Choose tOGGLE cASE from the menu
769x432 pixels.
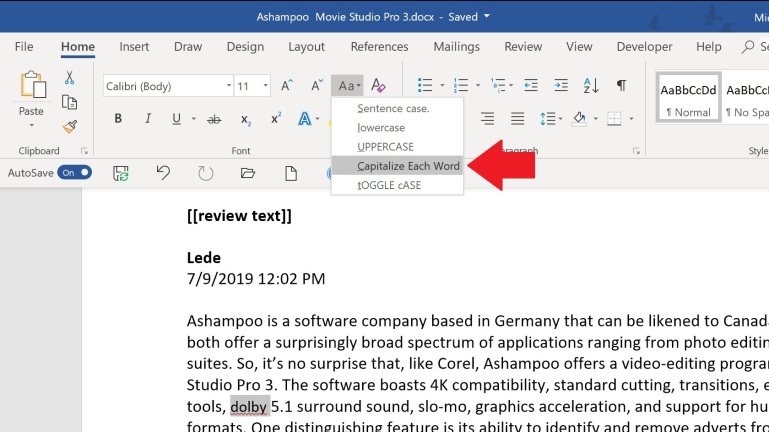[x=397, y=185]
